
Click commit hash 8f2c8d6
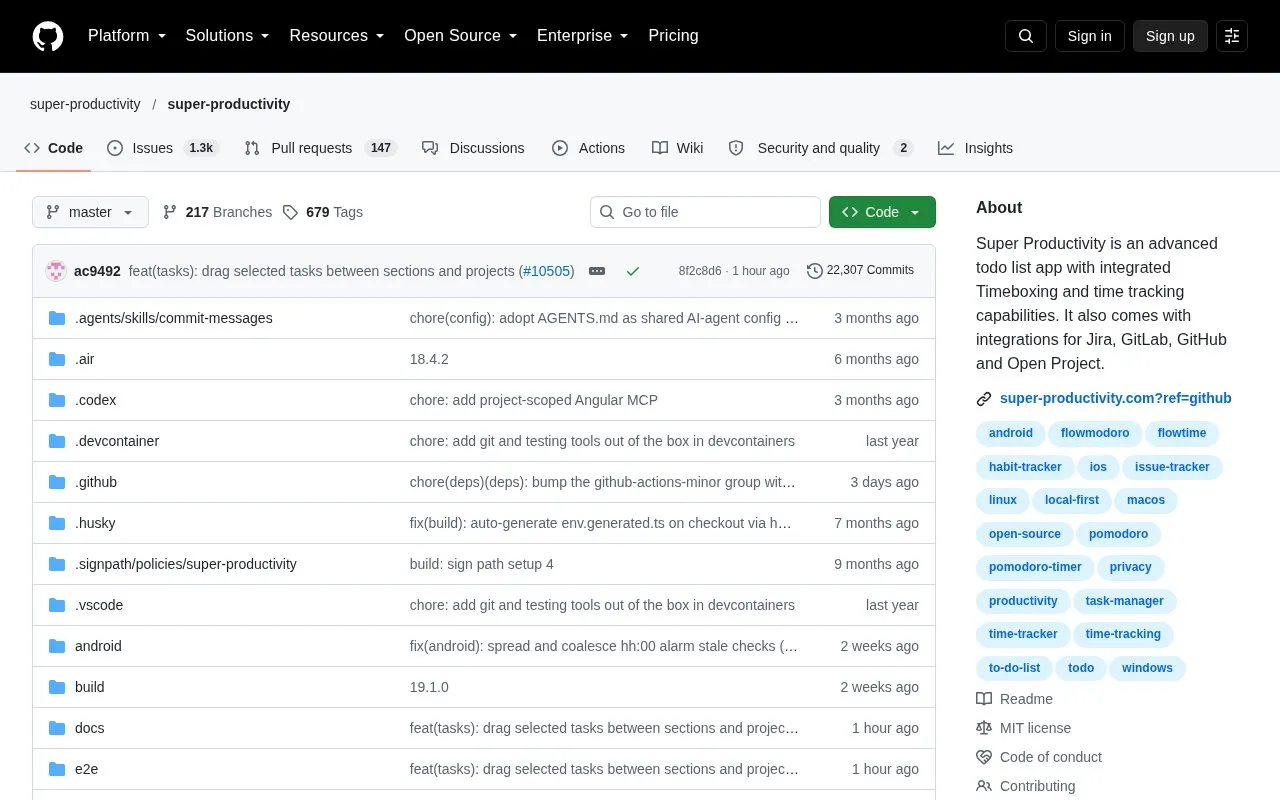(700, 271)
